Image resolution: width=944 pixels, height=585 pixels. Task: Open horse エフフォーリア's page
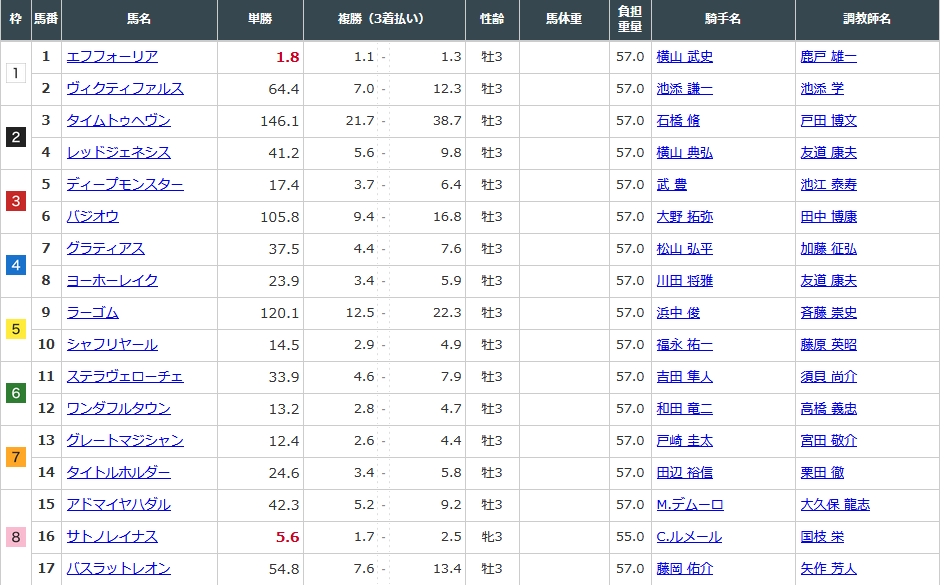coord(112,57)
